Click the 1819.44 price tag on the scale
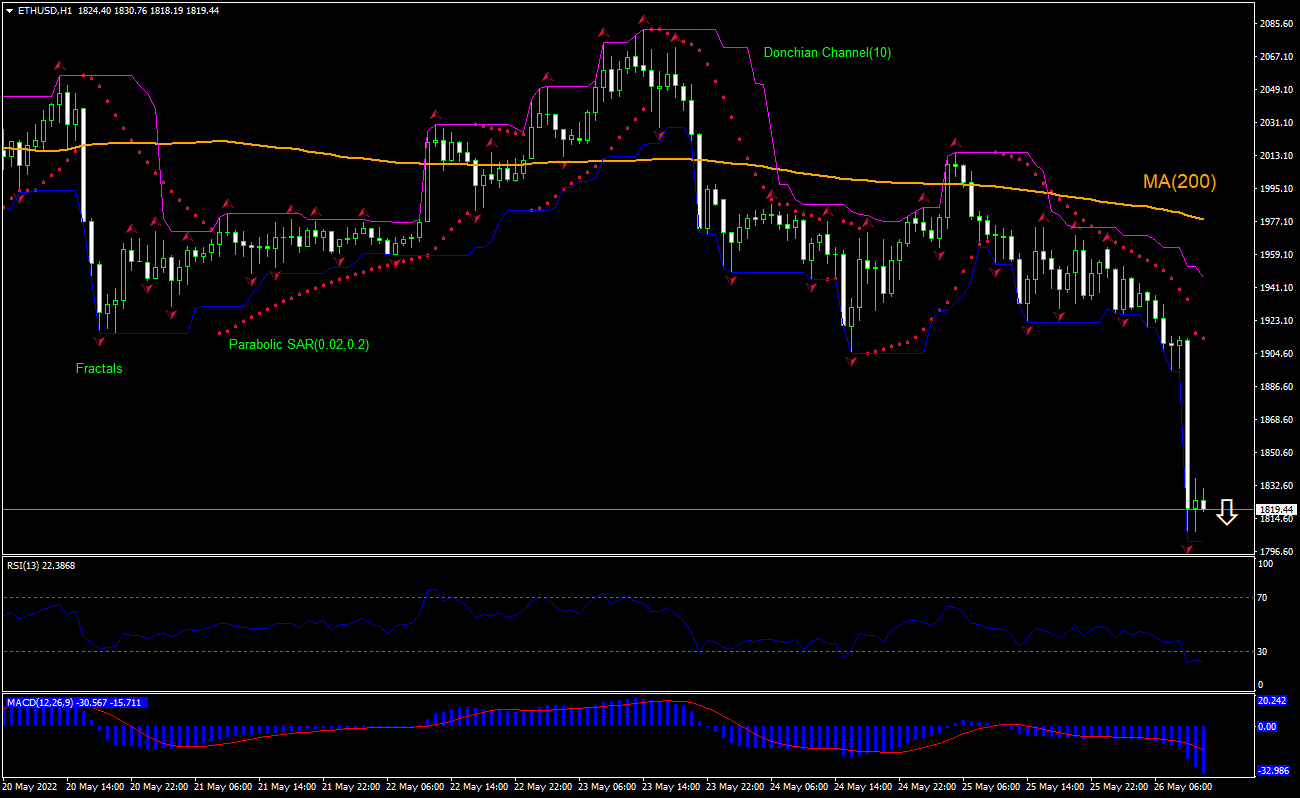 1277,508
